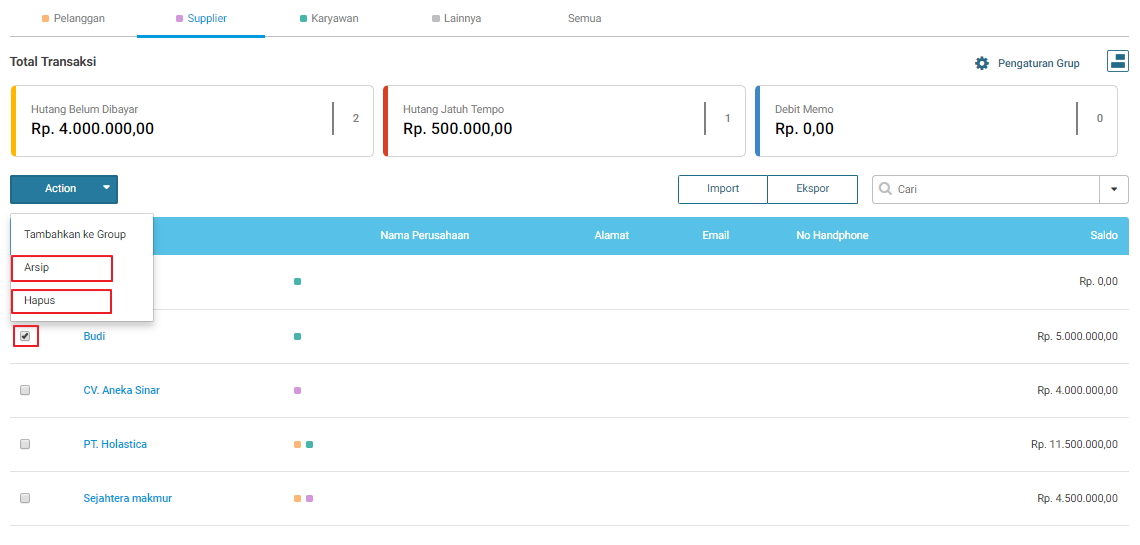Open the PT. Holastica contact link

(x=115, y=444)
